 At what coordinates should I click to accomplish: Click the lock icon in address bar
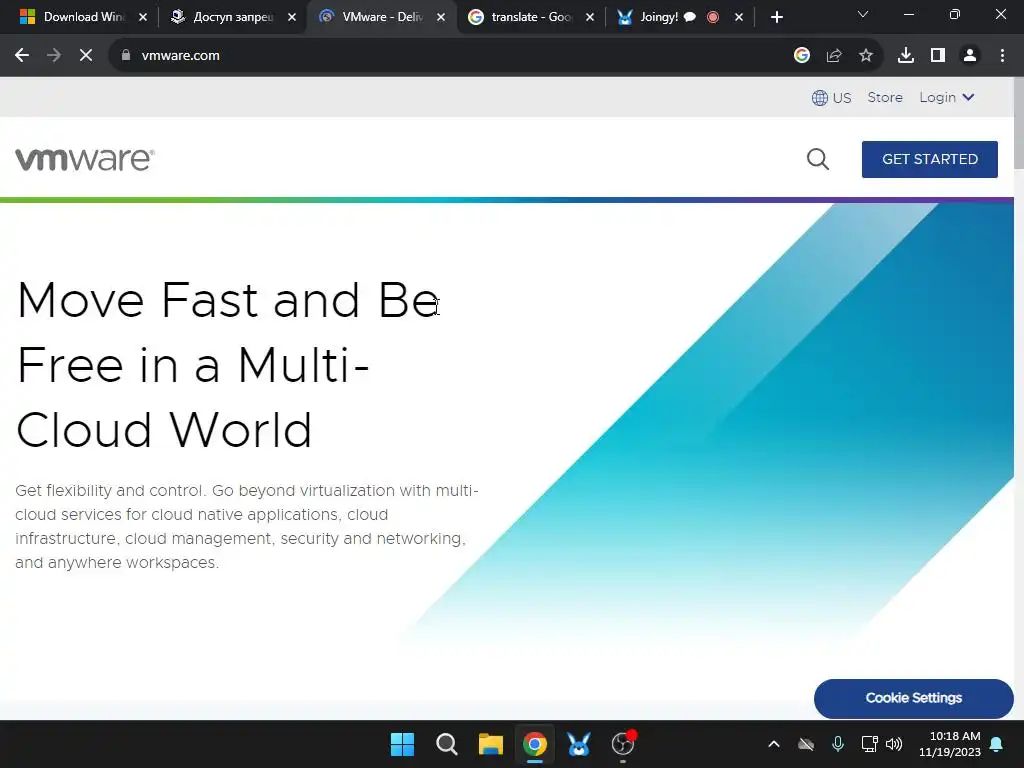[126, 56]
